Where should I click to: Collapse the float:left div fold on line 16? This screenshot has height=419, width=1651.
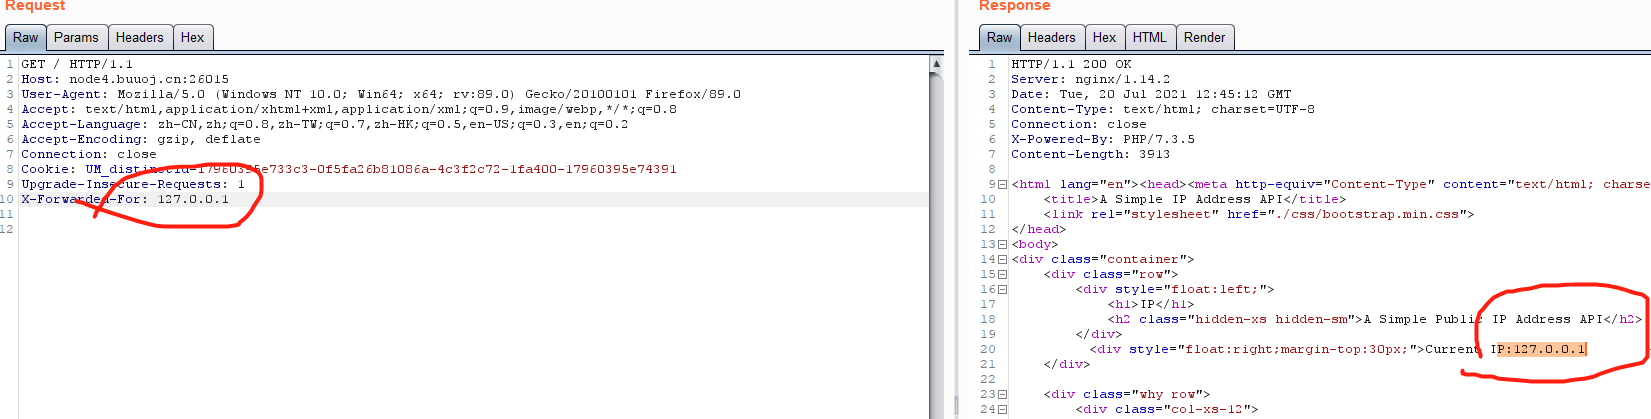point(1002,290)
